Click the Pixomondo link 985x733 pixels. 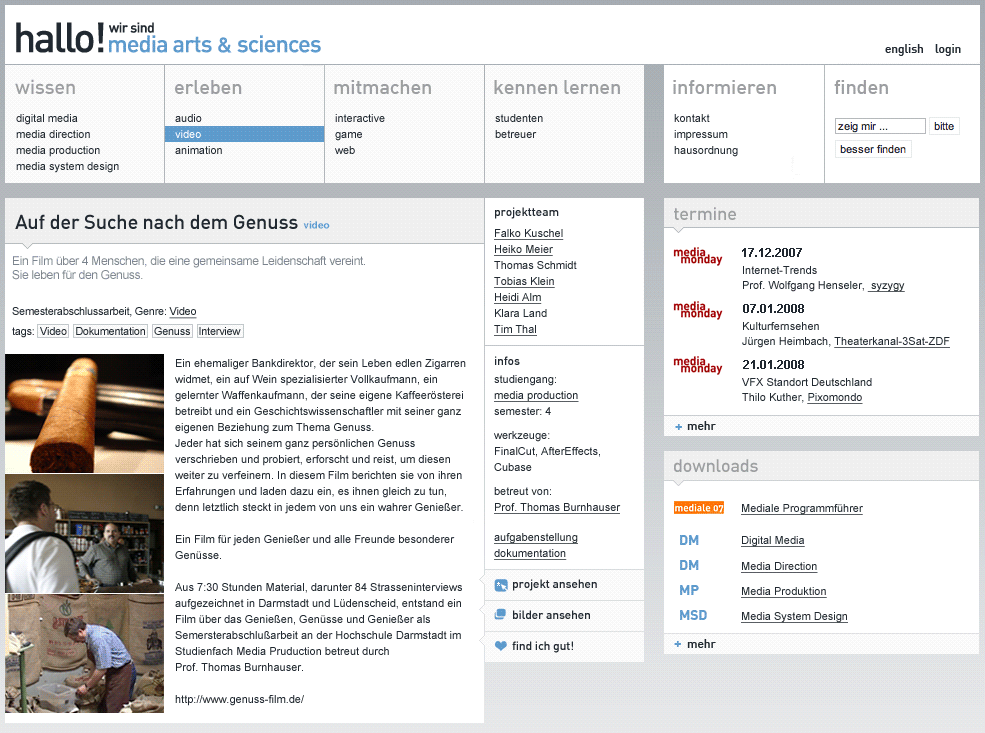pos(835,398)
